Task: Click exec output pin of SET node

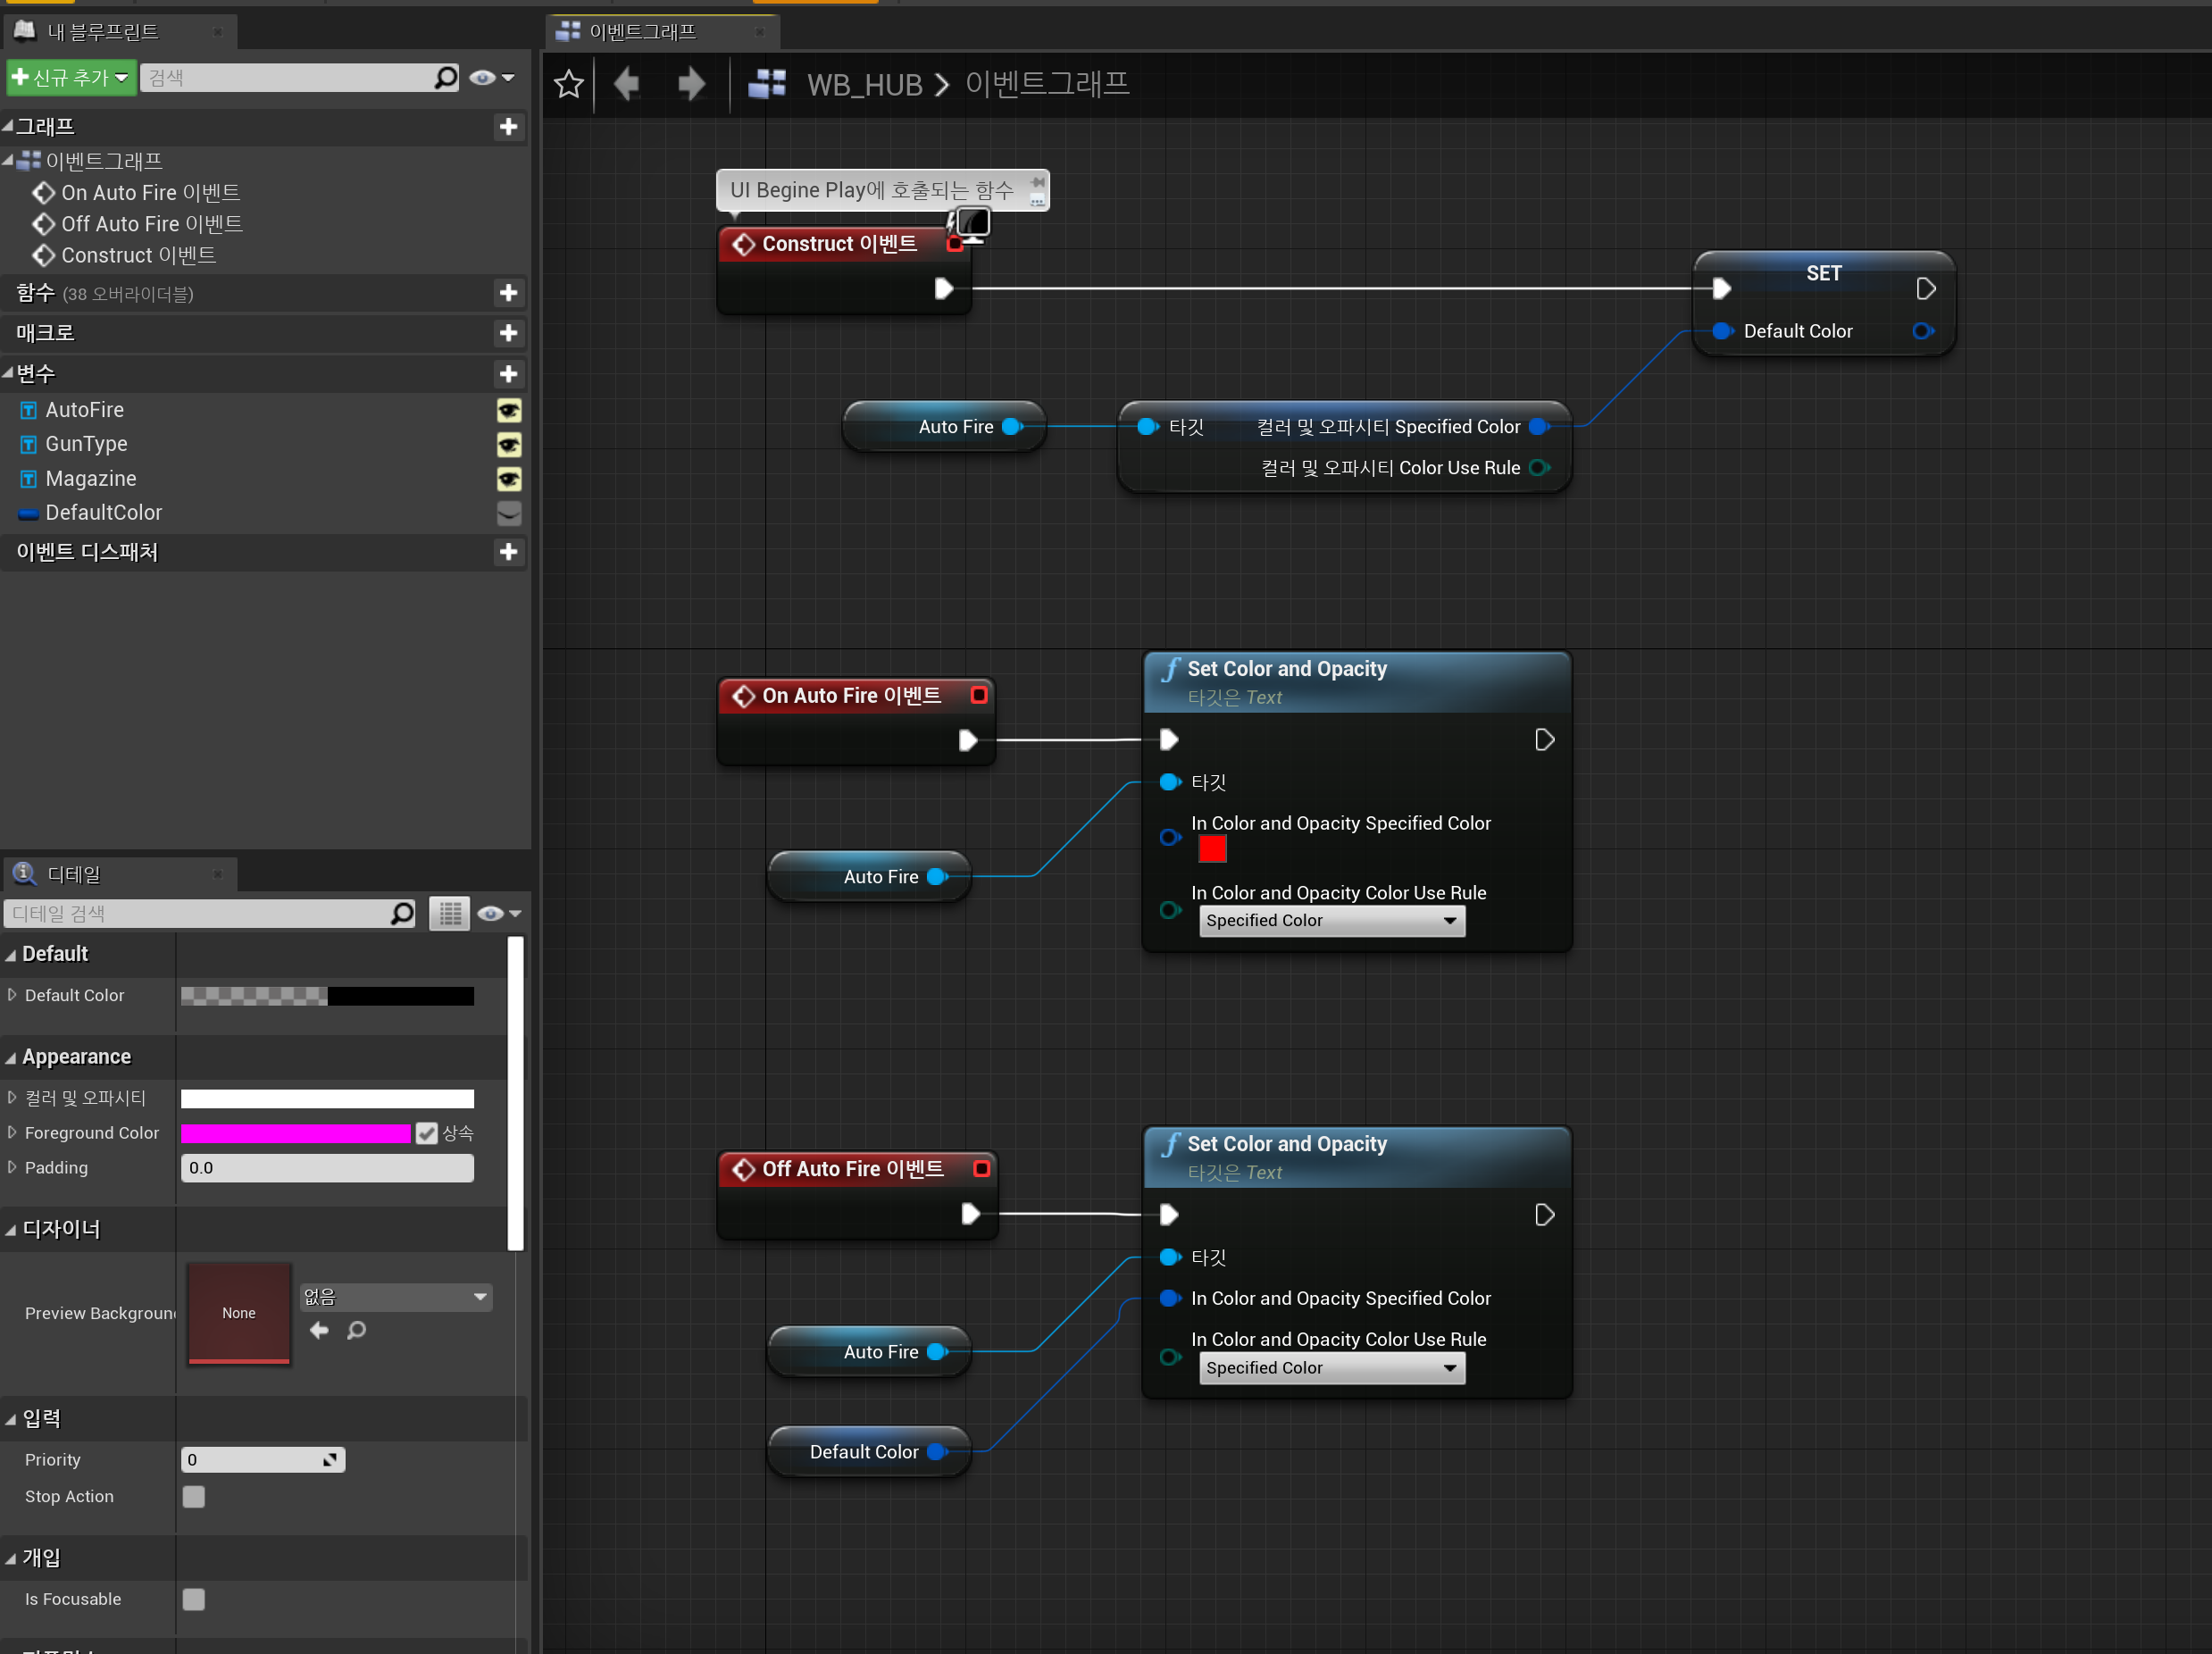Action: pyautogui.click(x=1926, y=289)
